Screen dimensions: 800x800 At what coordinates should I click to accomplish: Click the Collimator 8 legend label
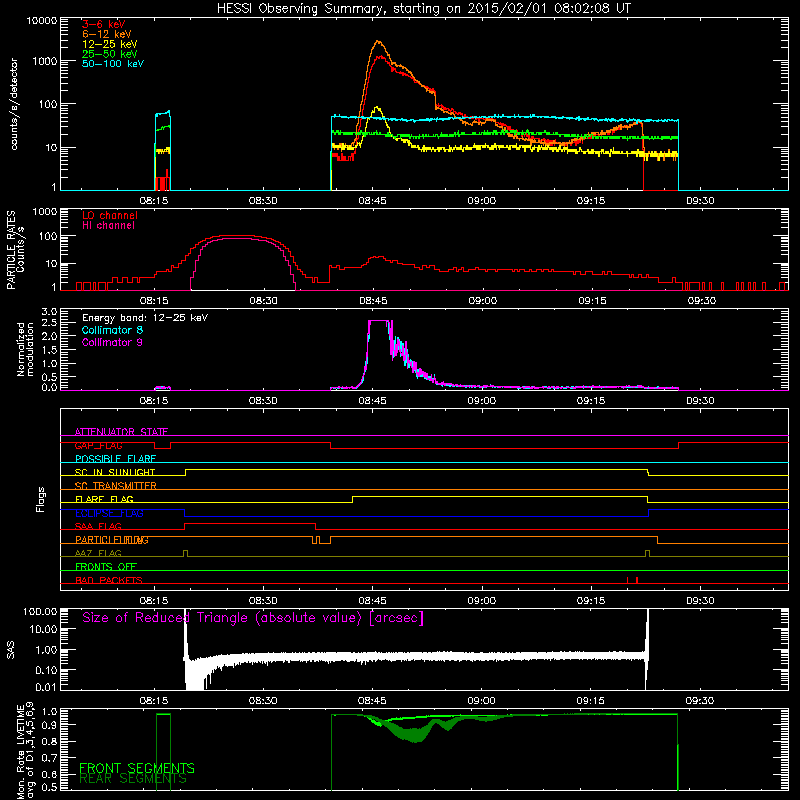pos(112,330)
